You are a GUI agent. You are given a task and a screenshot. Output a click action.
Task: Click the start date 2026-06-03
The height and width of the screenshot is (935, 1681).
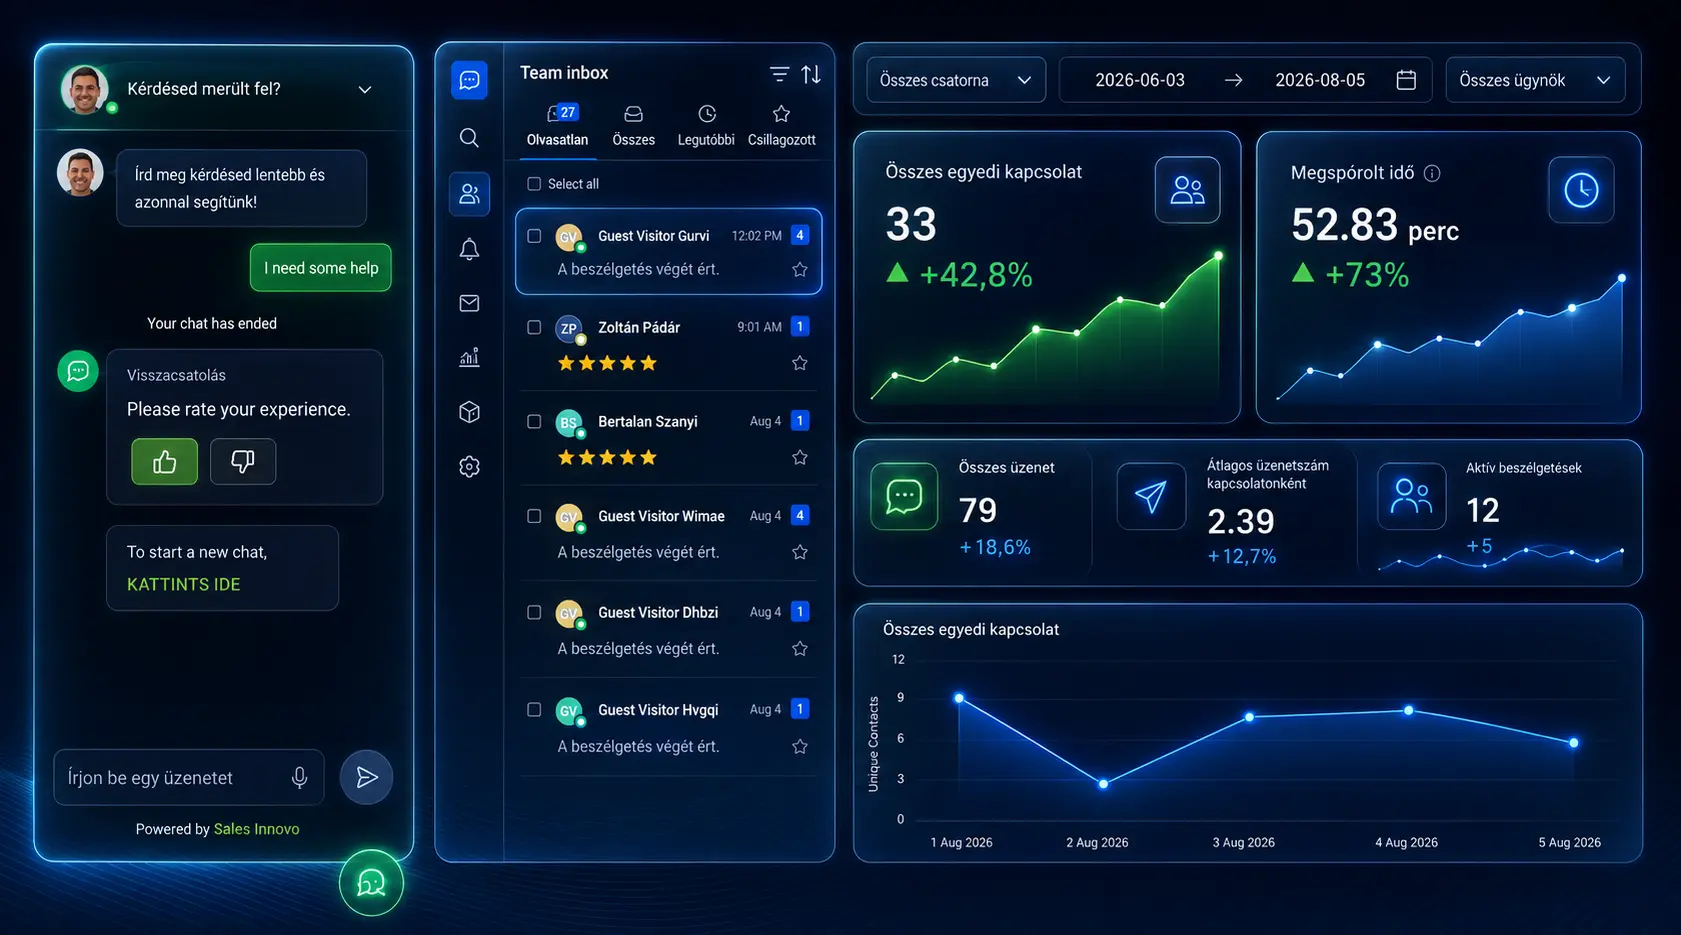click(1140, 80)
